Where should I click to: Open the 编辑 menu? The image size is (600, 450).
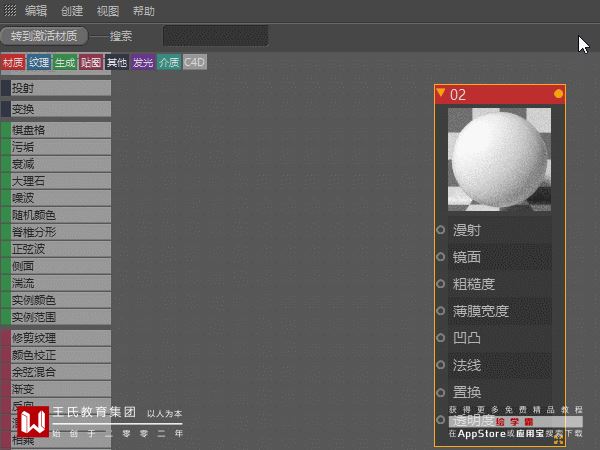(x=36, y=11)
